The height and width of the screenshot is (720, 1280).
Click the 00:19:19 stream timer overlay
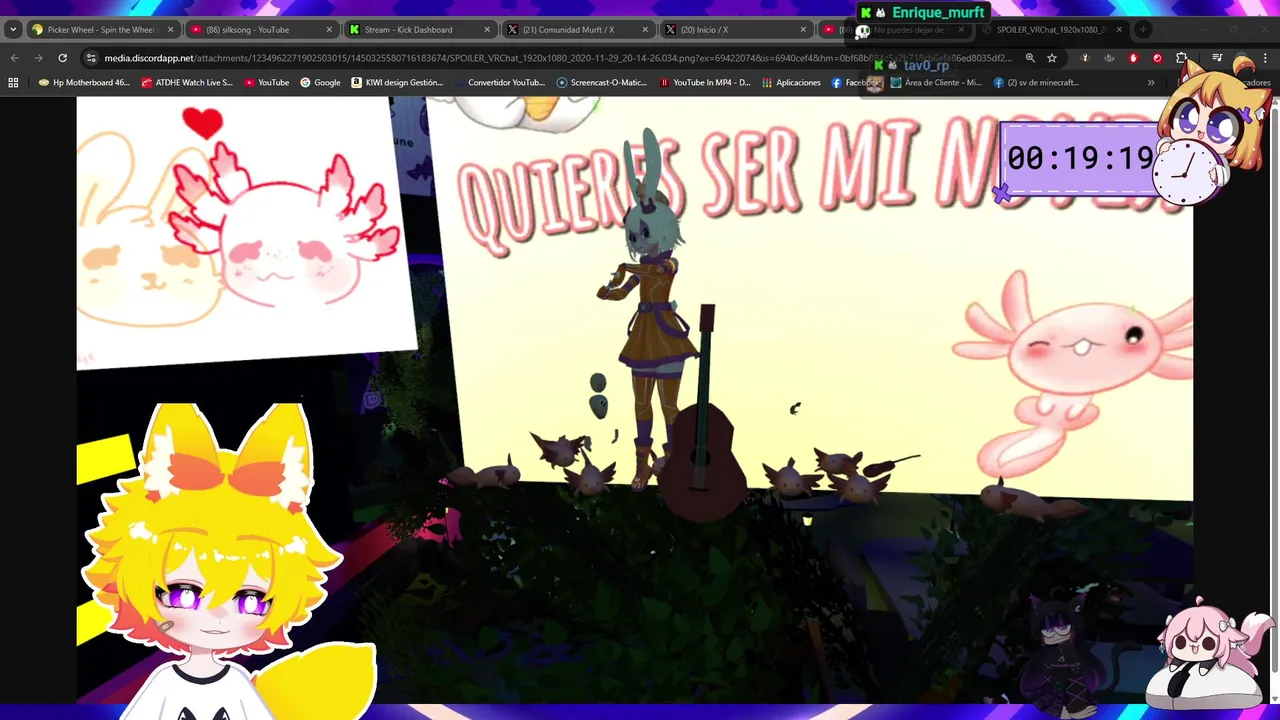pyautogui.click(x=1080, y=158)
